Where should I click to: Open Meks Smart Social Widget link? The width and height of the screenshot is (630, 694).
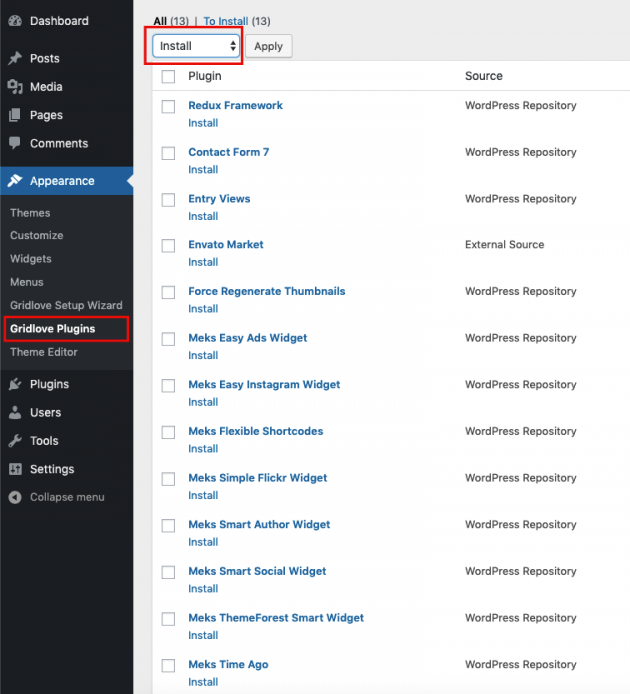[x=257, y=571]
